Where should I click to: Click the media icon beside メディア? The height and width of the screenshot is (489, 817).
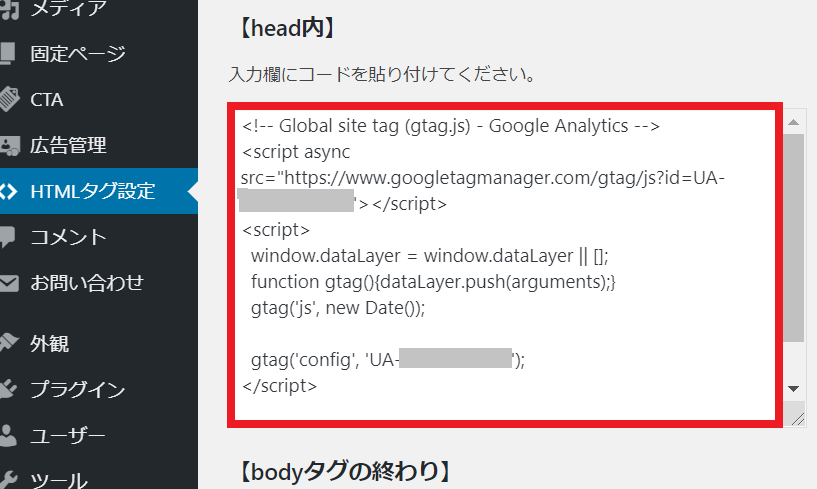click(9, 9)
